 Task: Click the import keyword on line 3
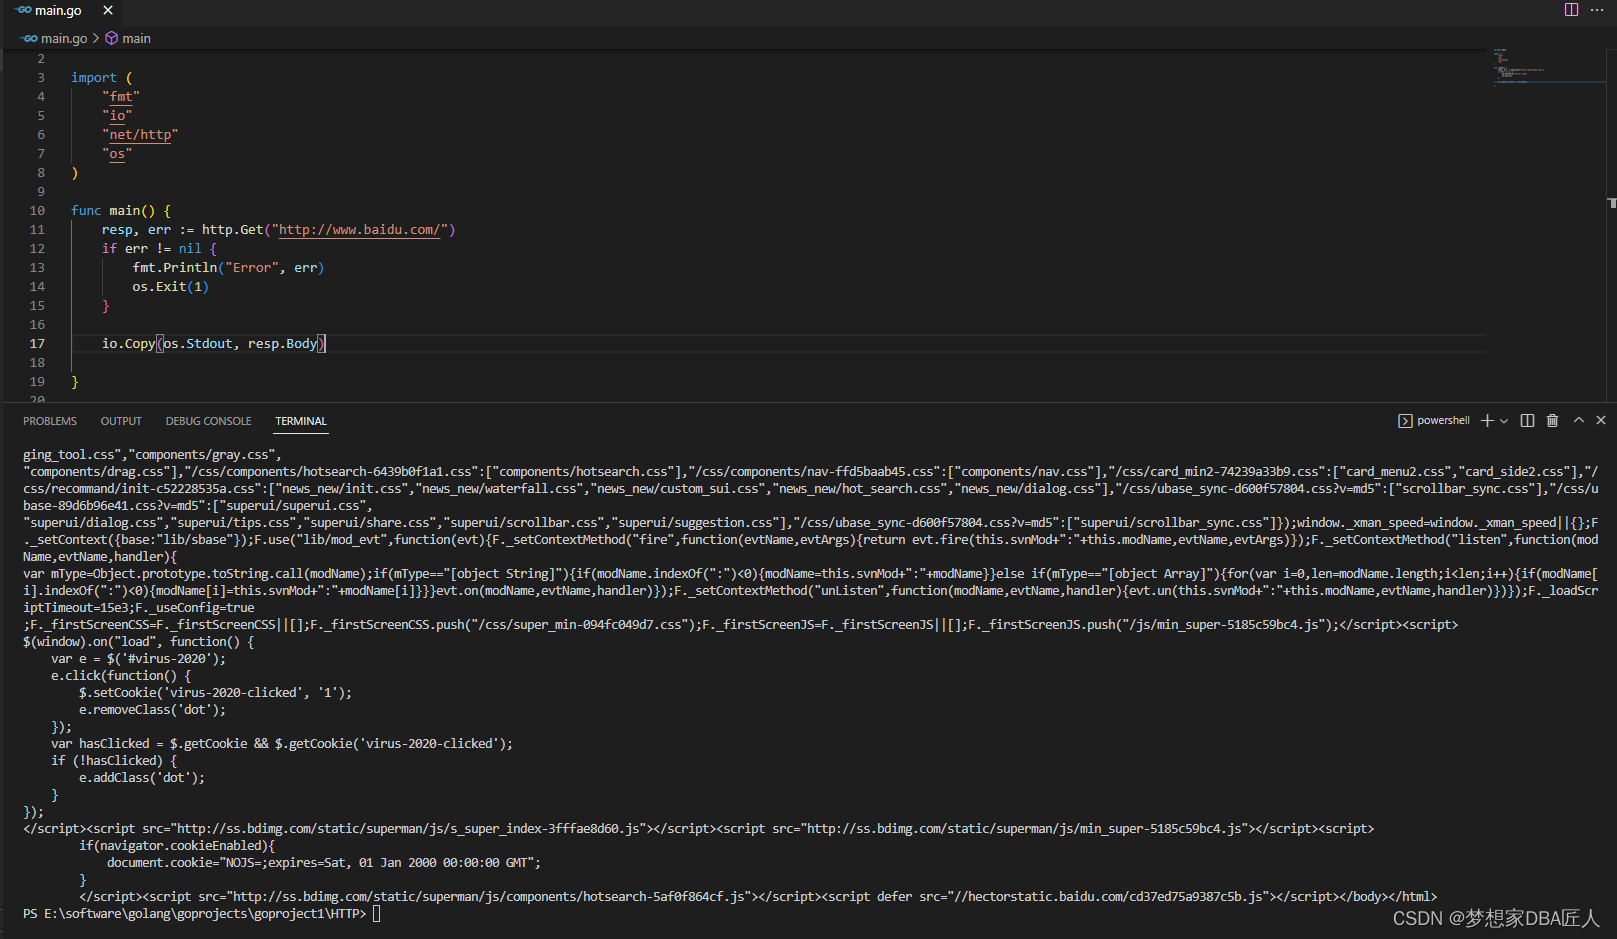[94, 78]
